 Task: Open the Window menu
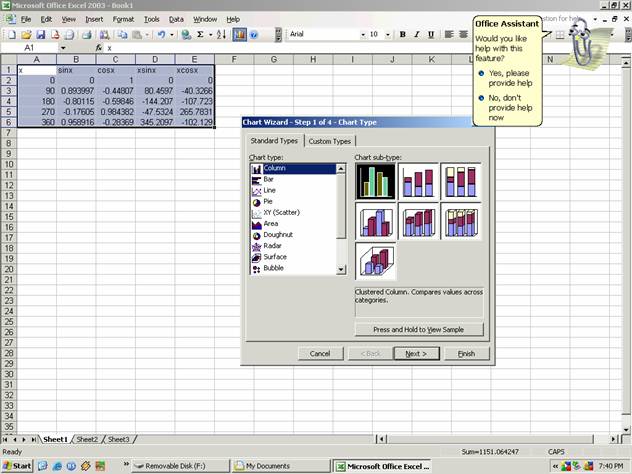click(x=205, y=19)
